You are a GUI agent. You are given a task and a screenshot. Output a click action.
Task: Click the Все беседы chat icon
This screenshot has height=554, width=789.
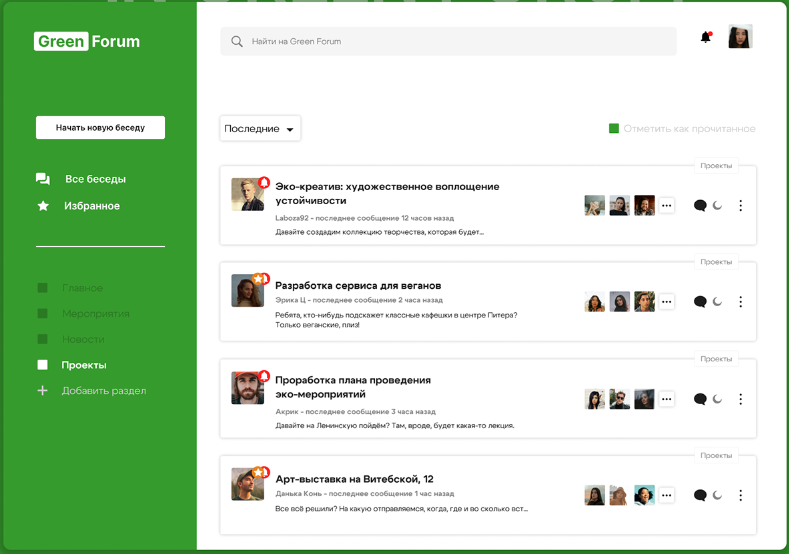point(43,179)
